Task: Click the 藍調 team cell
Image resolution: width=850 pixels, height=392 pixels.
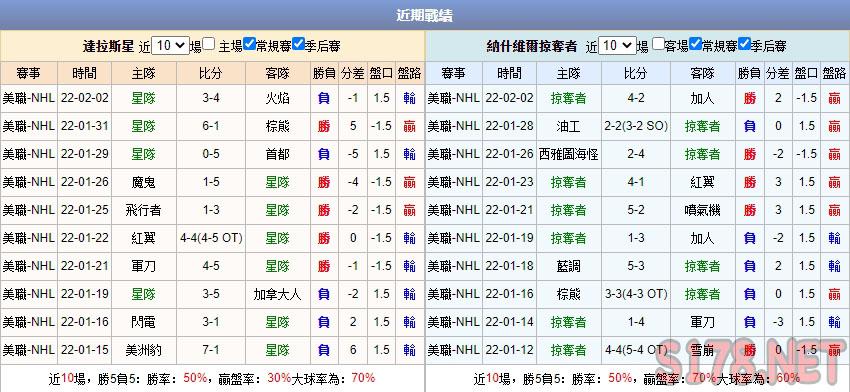Action: point(569,266)
